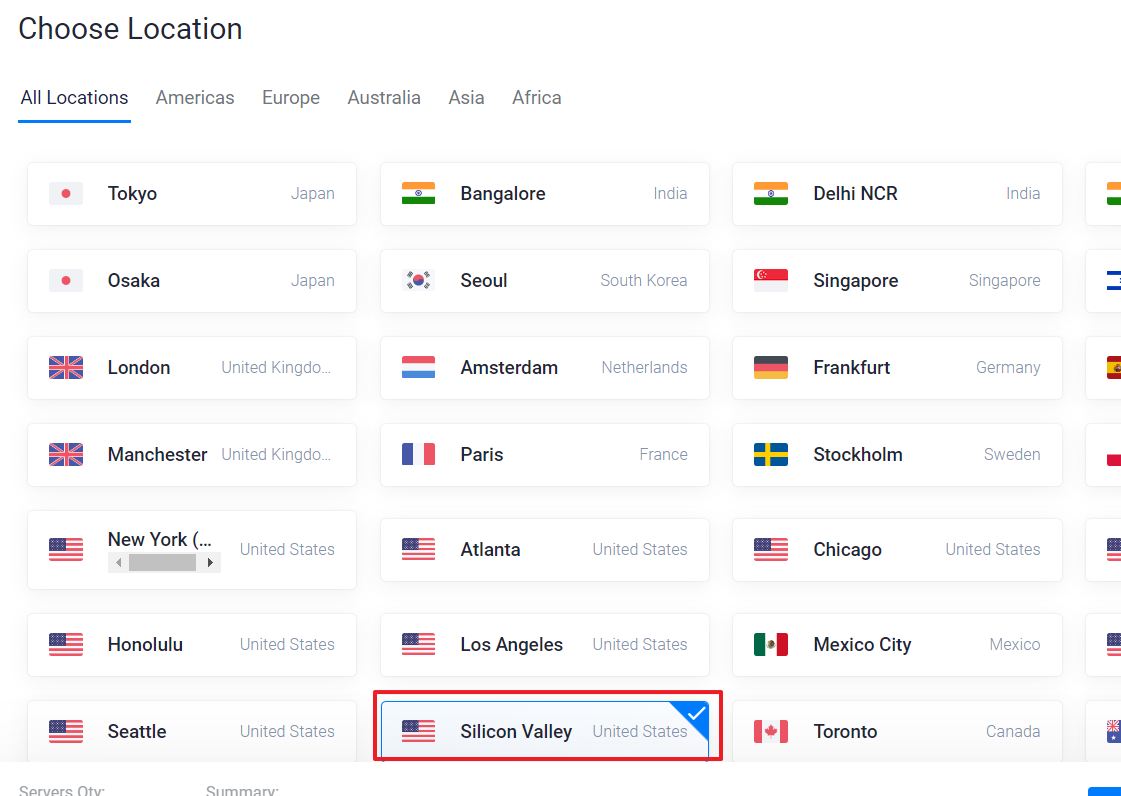Click the Singapore flag icon

(771, 281)
